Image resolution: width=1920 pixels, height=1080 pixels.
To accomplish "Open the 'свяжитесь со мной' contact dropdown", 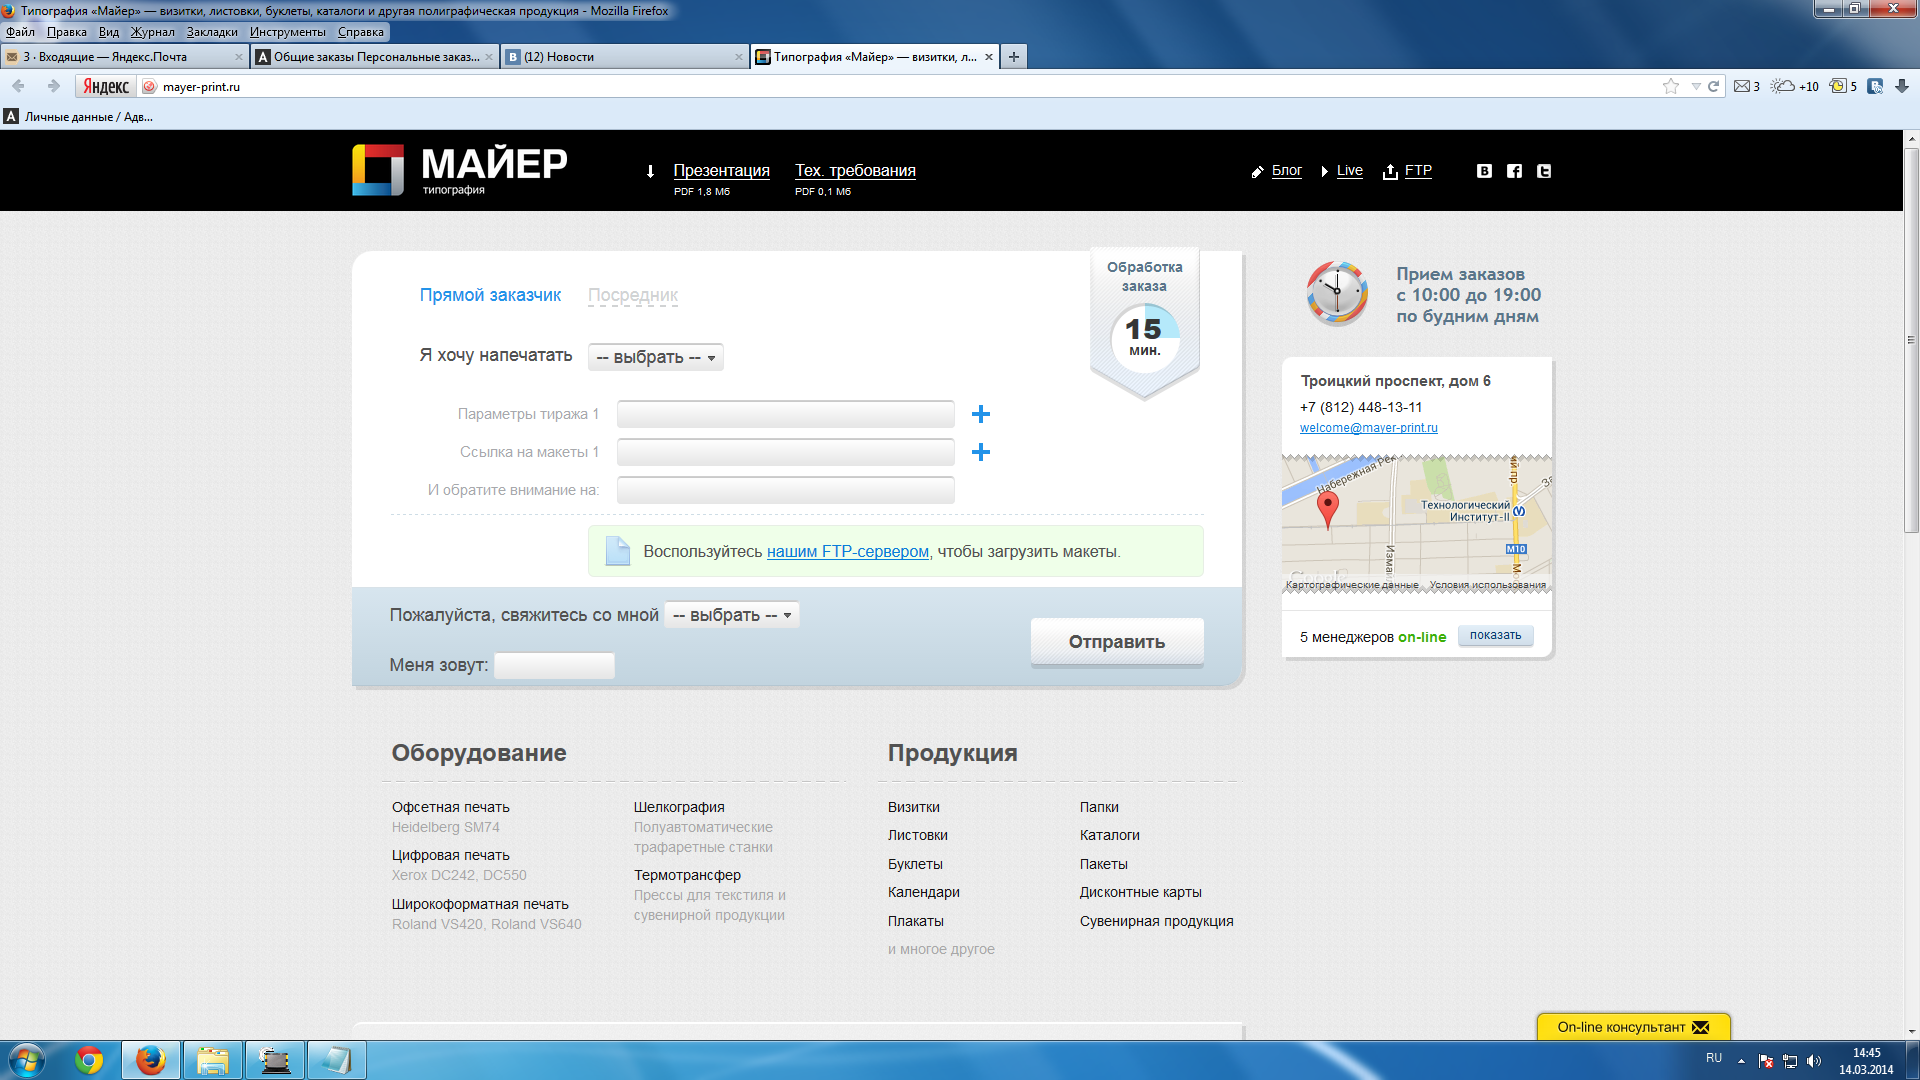I will [732, 615].
